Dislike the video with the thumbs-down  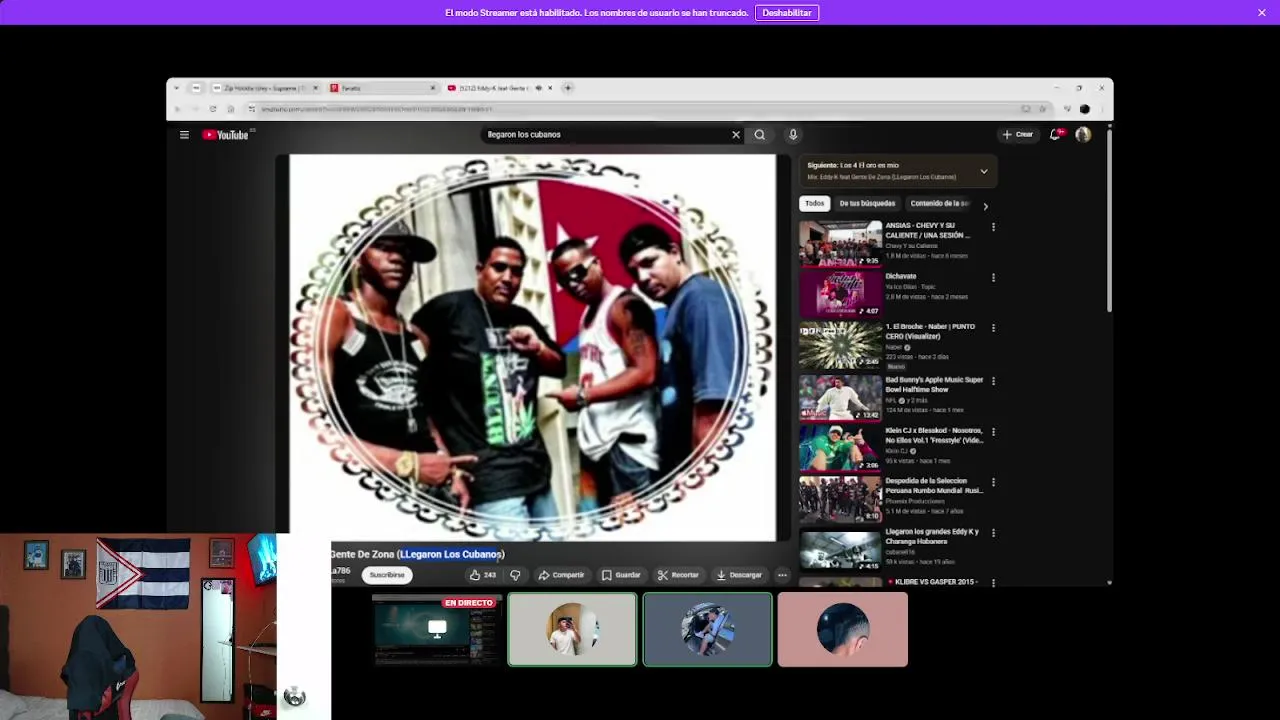pos(515,575)
